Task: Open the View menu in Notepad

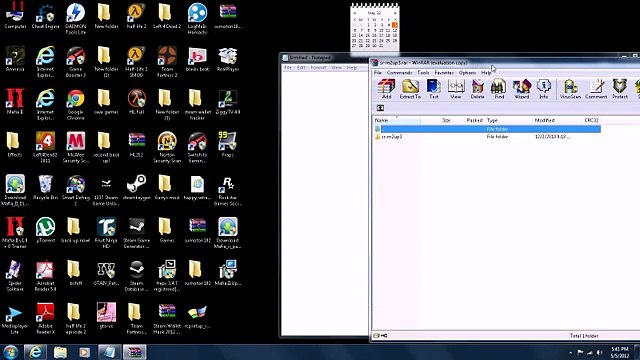Action: click(x=336, y=67)
